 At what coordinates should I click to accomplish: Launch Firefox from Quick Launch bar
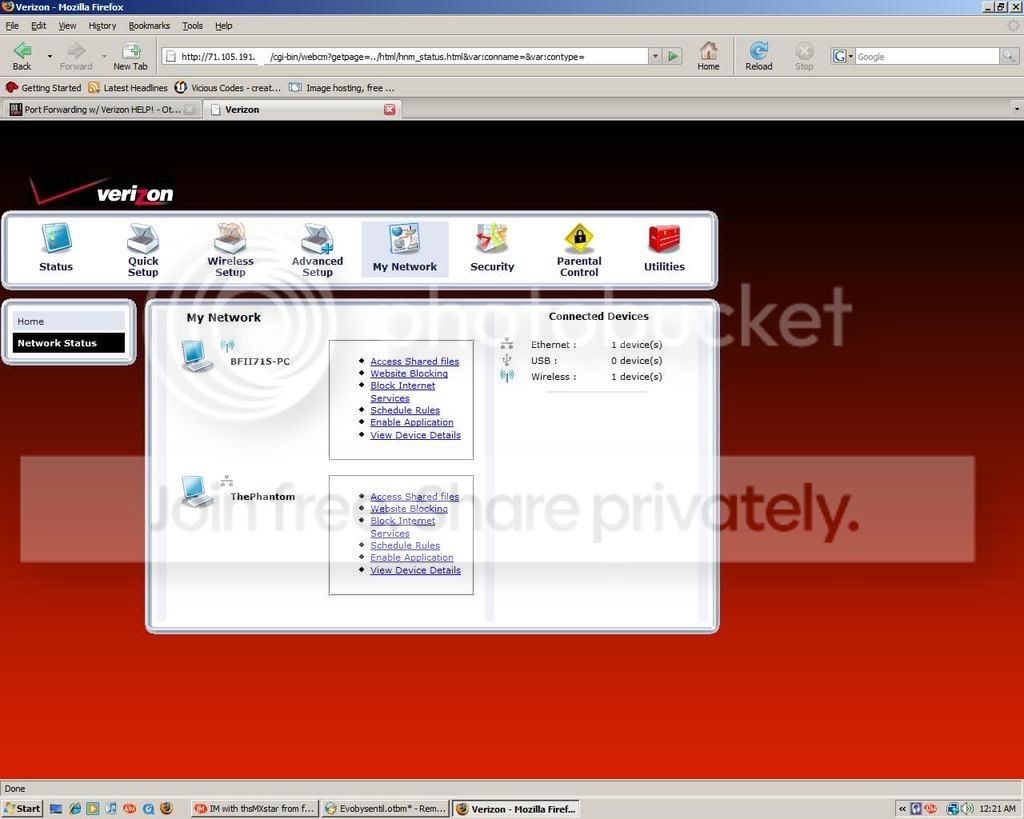pyautogui.click(x=166, y=809)
